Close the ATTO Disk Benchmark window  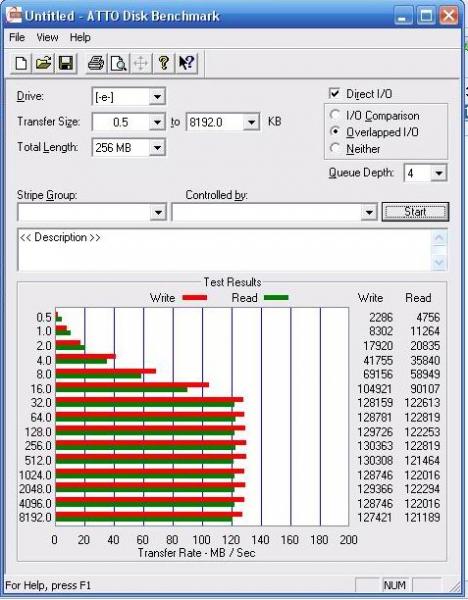[x=448, y=16]
